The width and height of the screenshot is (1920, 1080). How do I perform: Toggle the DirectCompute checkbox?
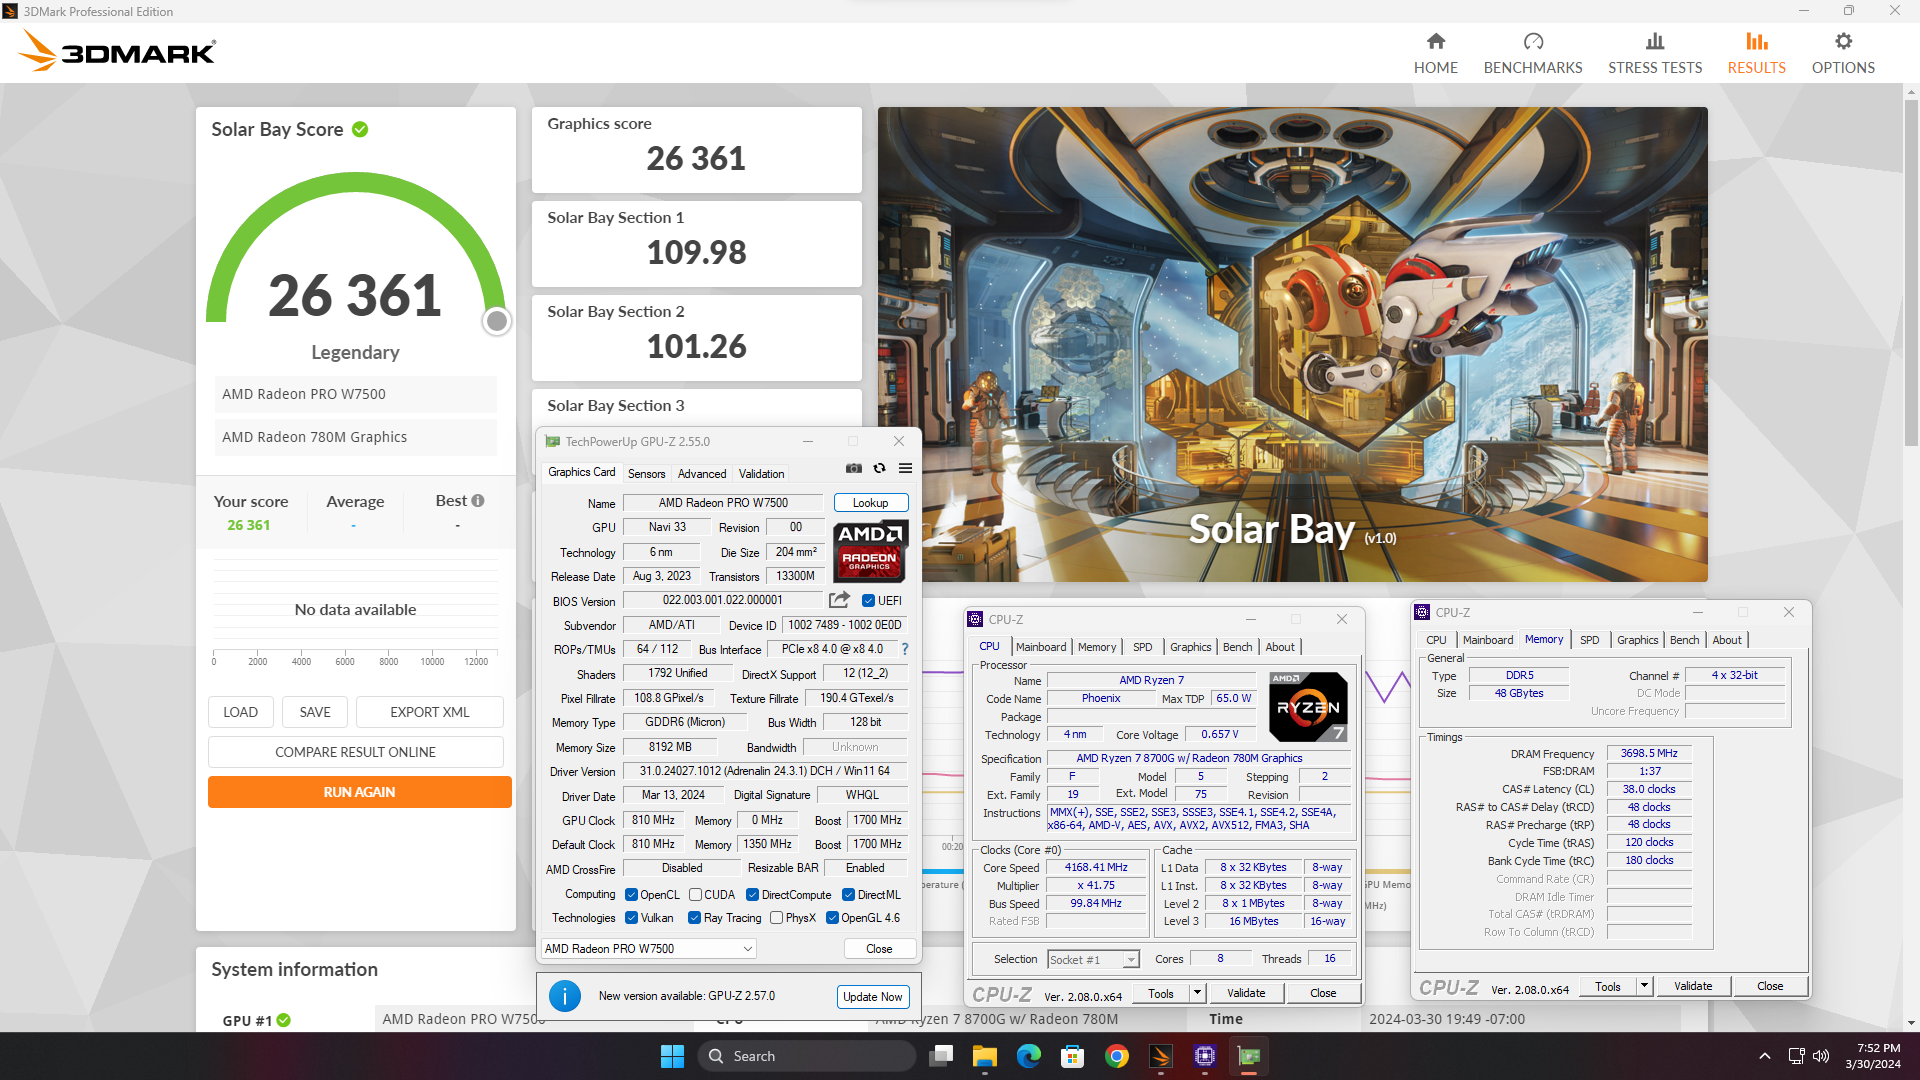click(x=752, y=895)
